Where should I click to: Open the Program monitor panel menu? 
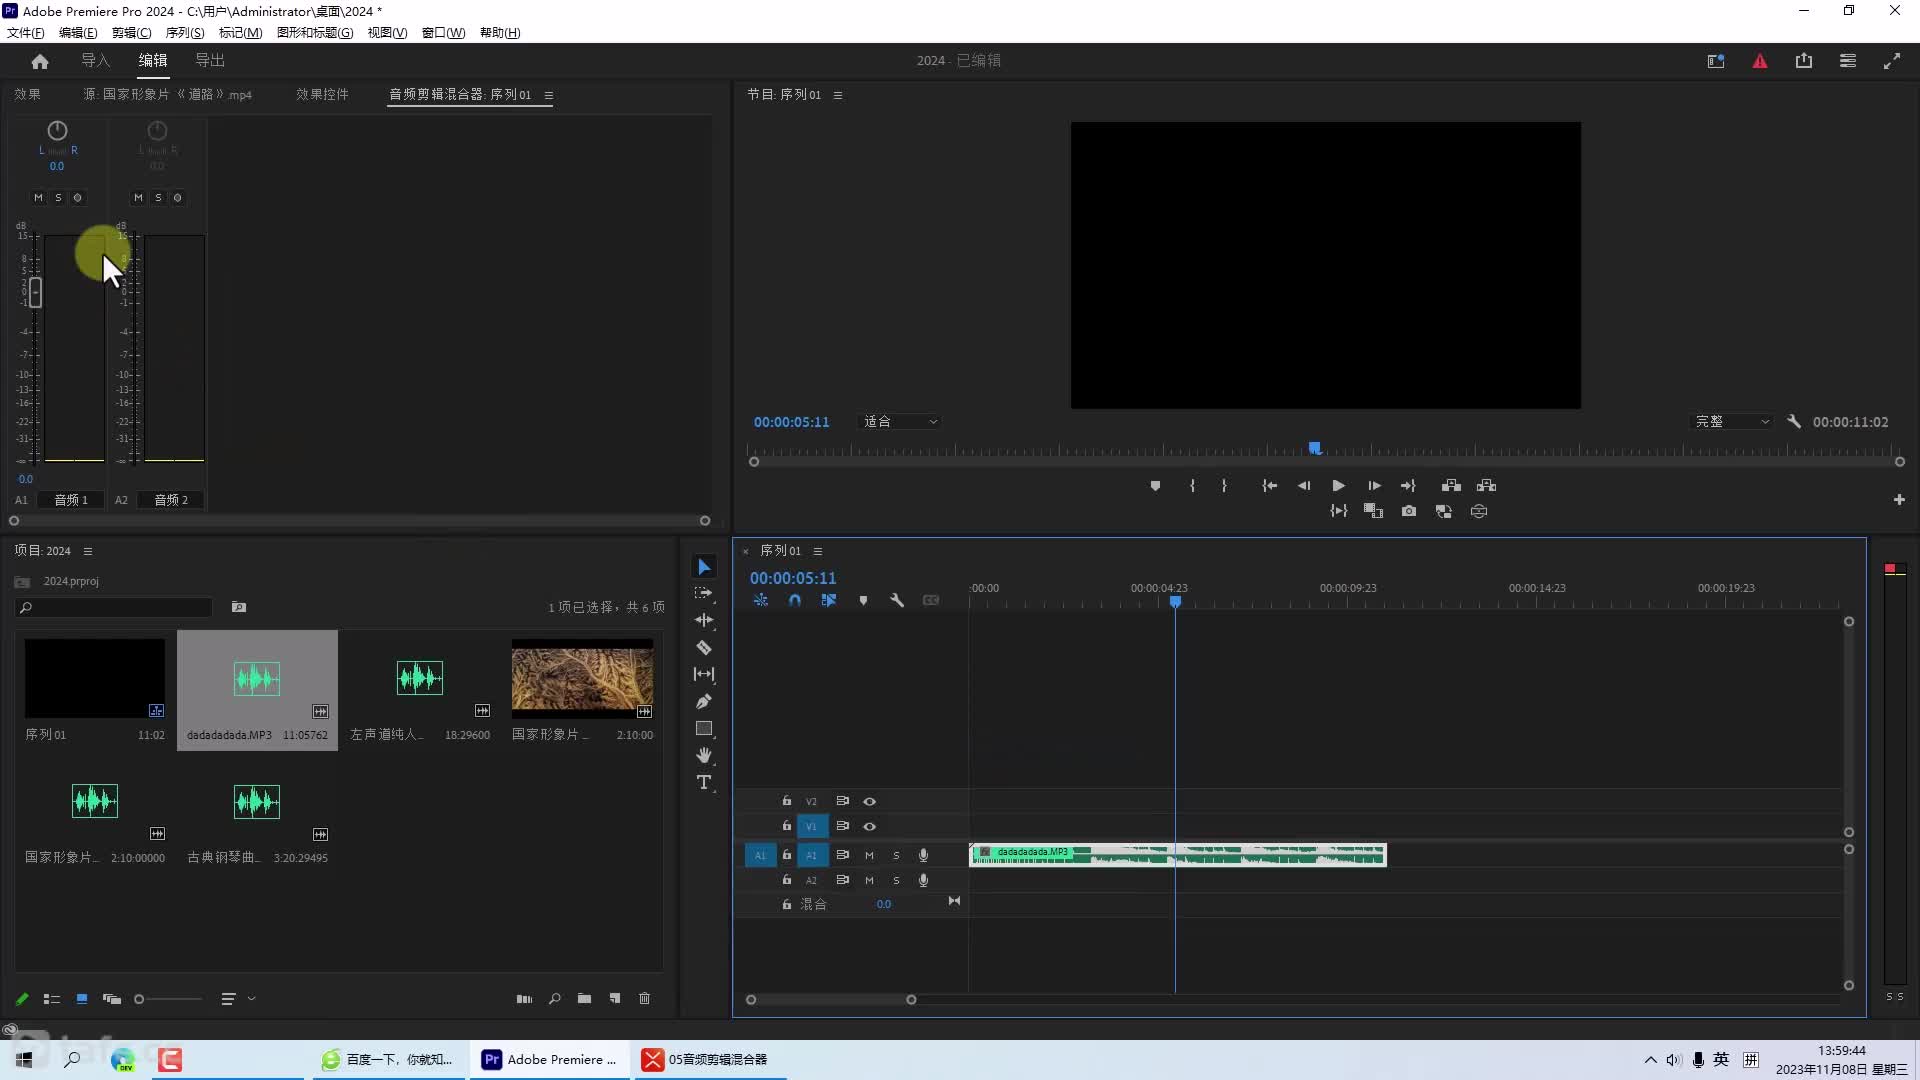(838, 95)
